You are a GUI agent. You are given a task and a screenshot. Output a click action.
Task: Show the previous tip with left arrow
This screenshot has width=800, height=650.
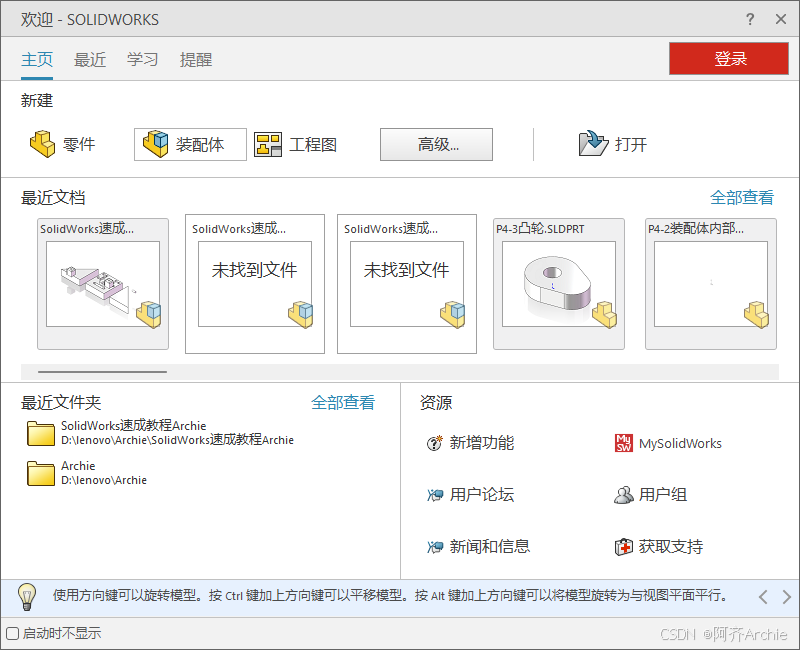(x=763, y=597)
